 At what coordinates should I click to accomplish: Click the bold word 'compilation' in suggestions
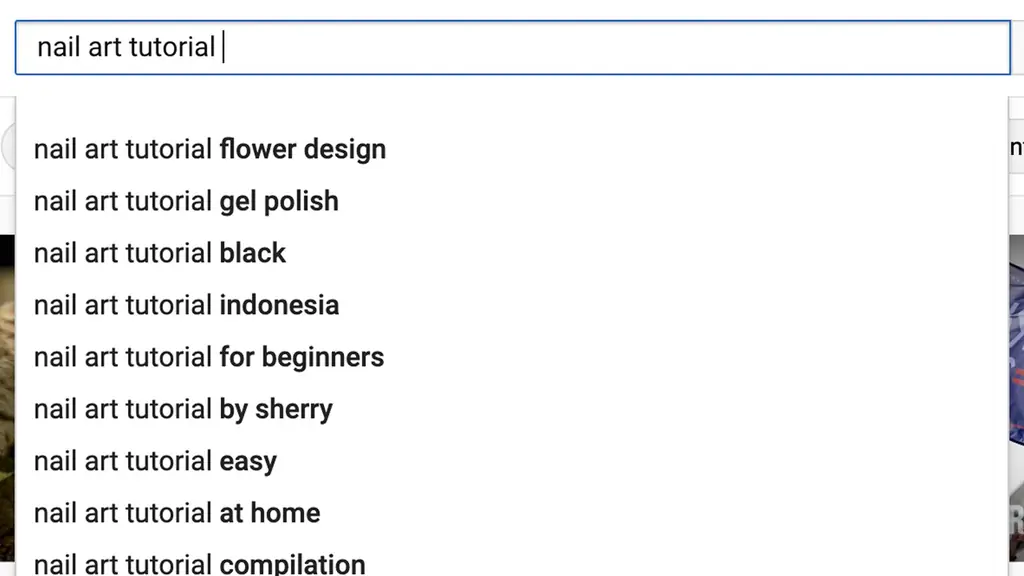tap(292, 564)
